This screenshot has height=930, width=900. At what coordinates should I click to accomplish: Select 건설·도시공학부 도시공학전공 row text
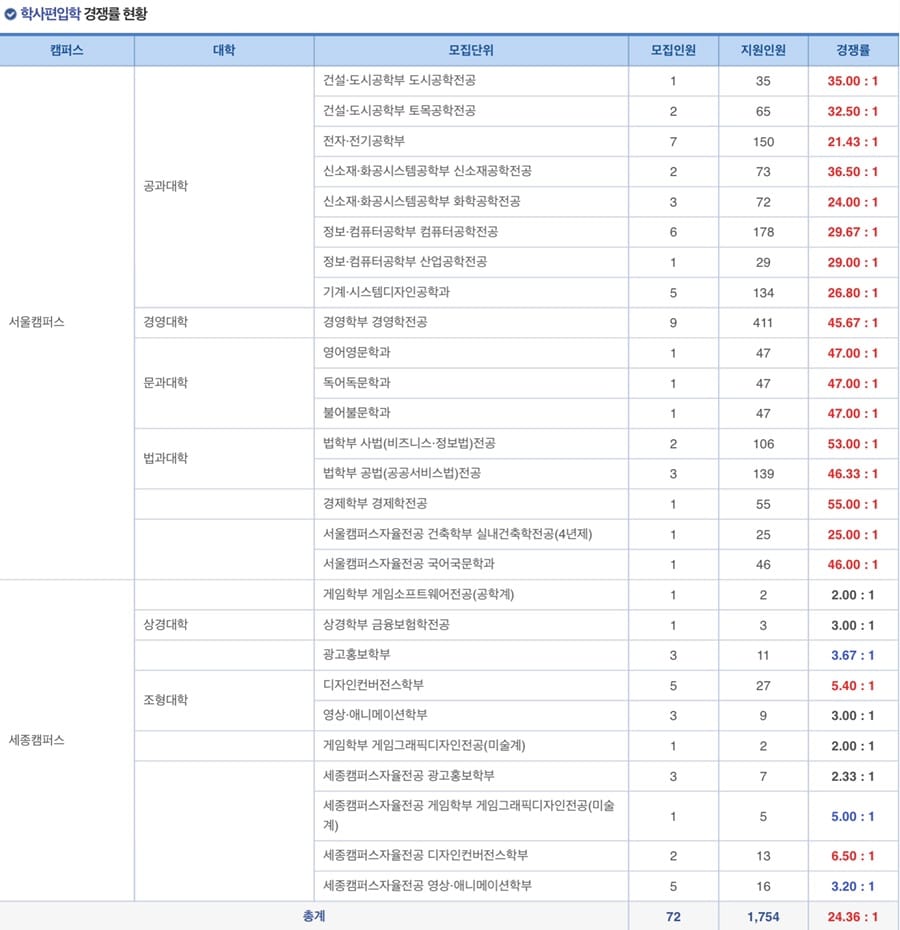(399, 80)
